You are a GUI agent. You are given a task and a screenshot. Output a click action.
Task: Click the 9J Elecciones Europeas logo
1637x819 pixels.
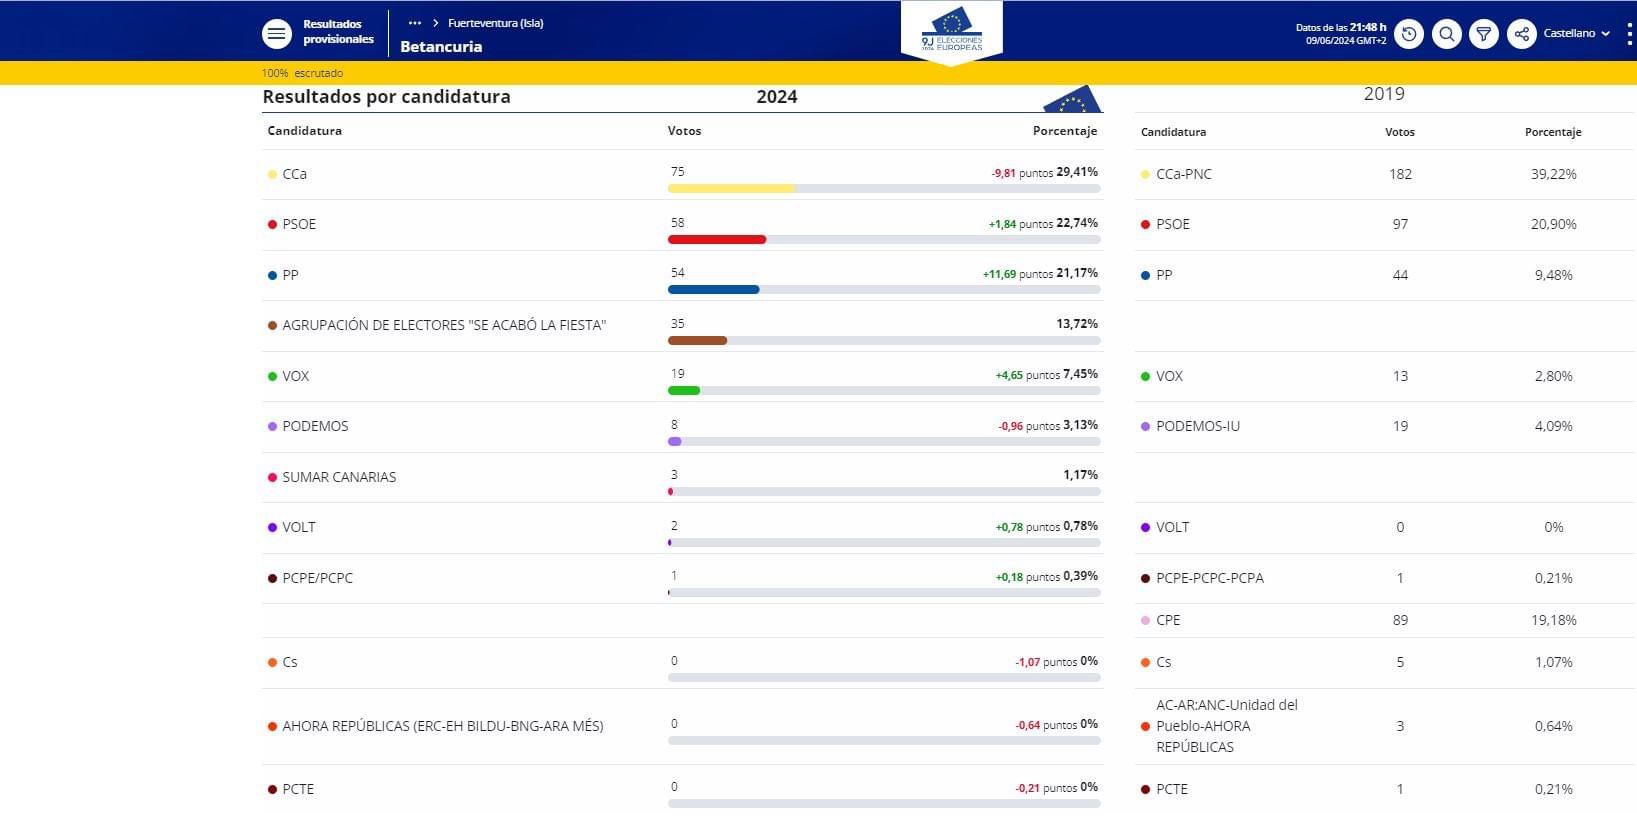(952, 31)
